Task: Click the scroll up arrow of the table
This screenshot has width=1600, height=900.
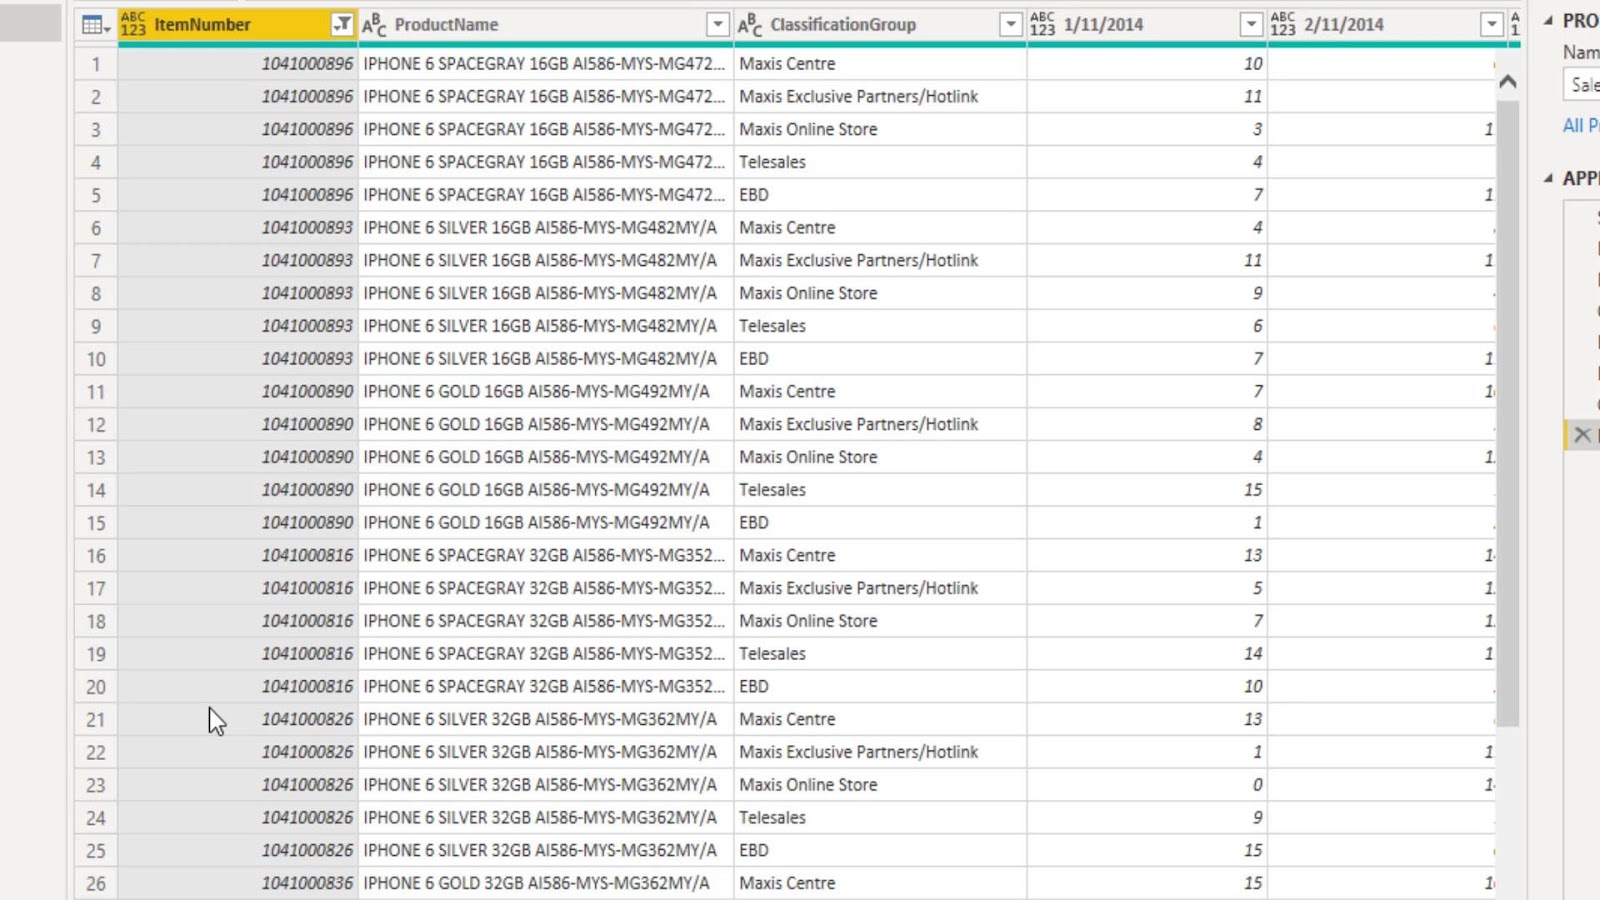Action: pos(1508,82)
